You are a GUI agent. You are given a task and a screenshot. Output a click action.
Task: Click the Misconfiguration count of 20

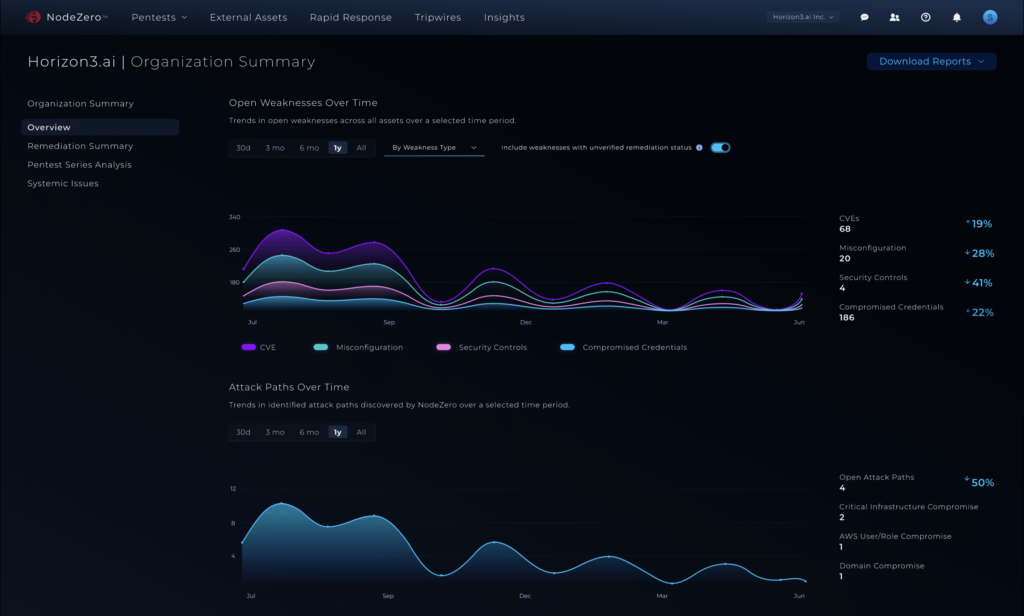(845, 259)
